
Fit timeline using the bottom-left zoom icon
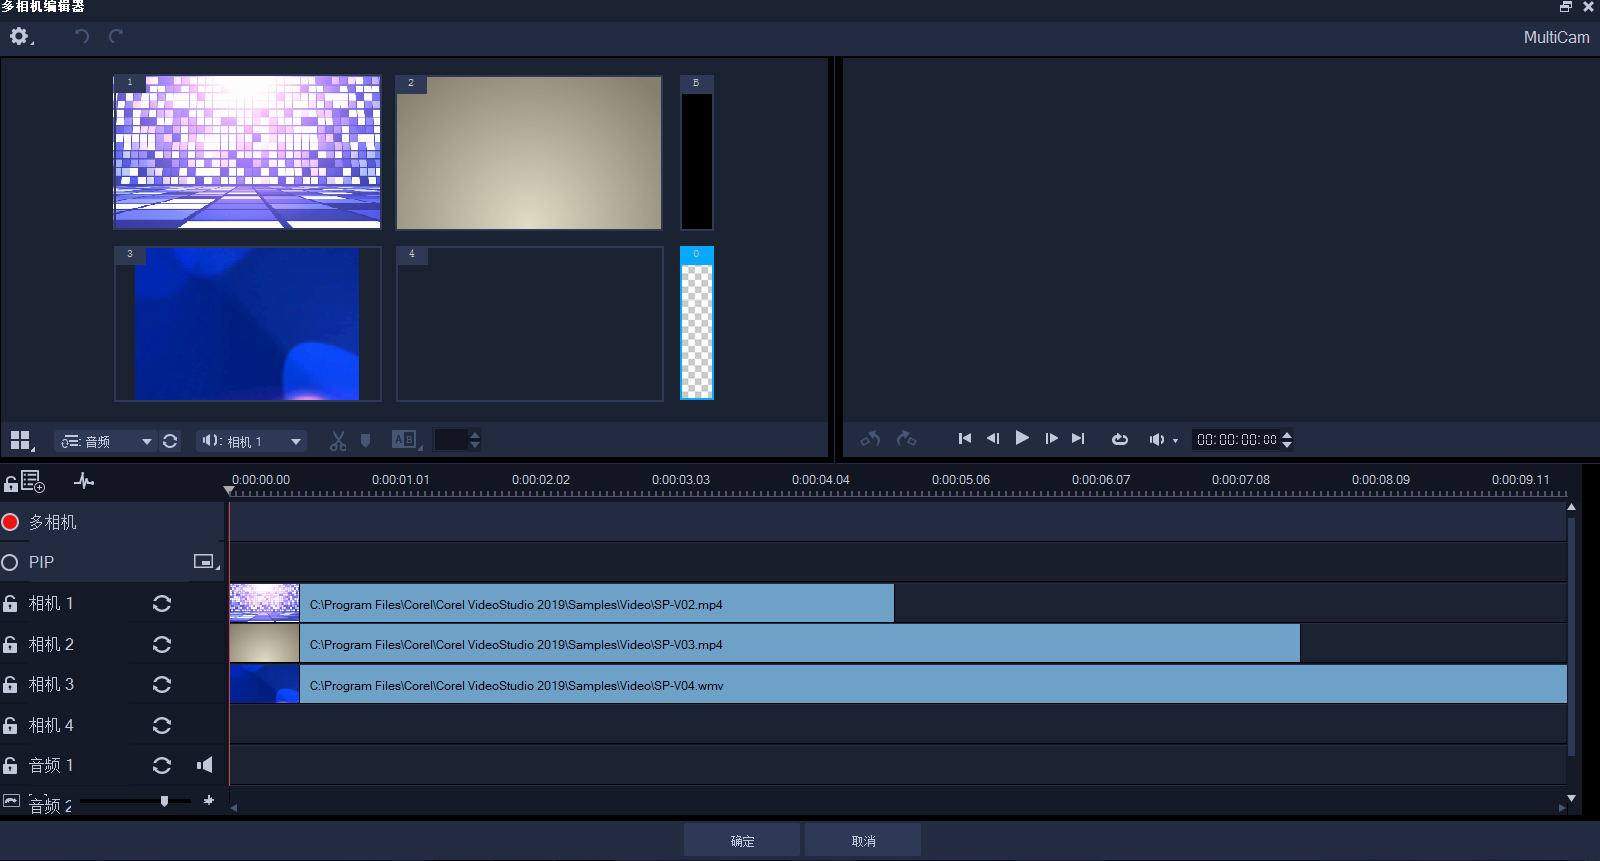click(x=11, y=801)
